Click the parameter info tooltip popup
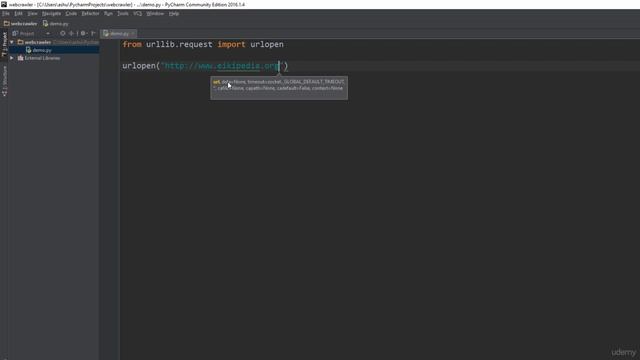This screenshot has height=360, width=640. pyautogui.click(x=279, y=88)
